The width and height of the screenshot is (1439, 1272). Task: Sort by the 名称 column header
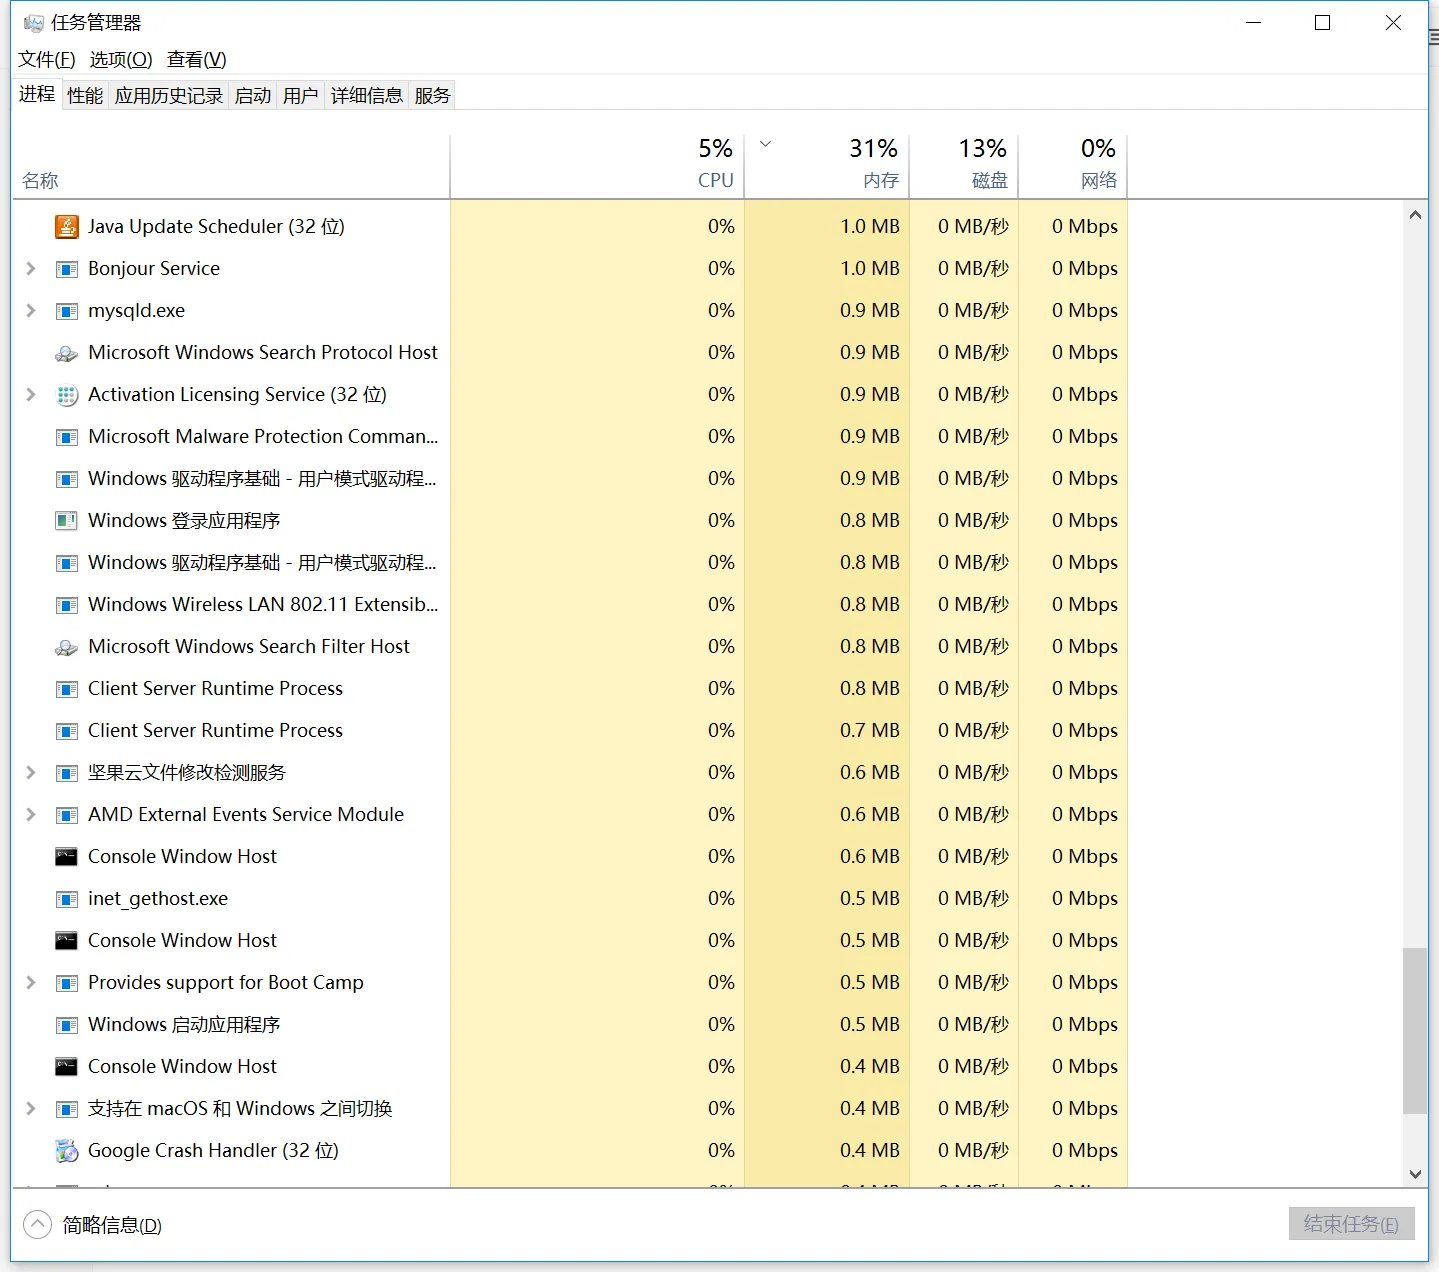tap(231, 167)
